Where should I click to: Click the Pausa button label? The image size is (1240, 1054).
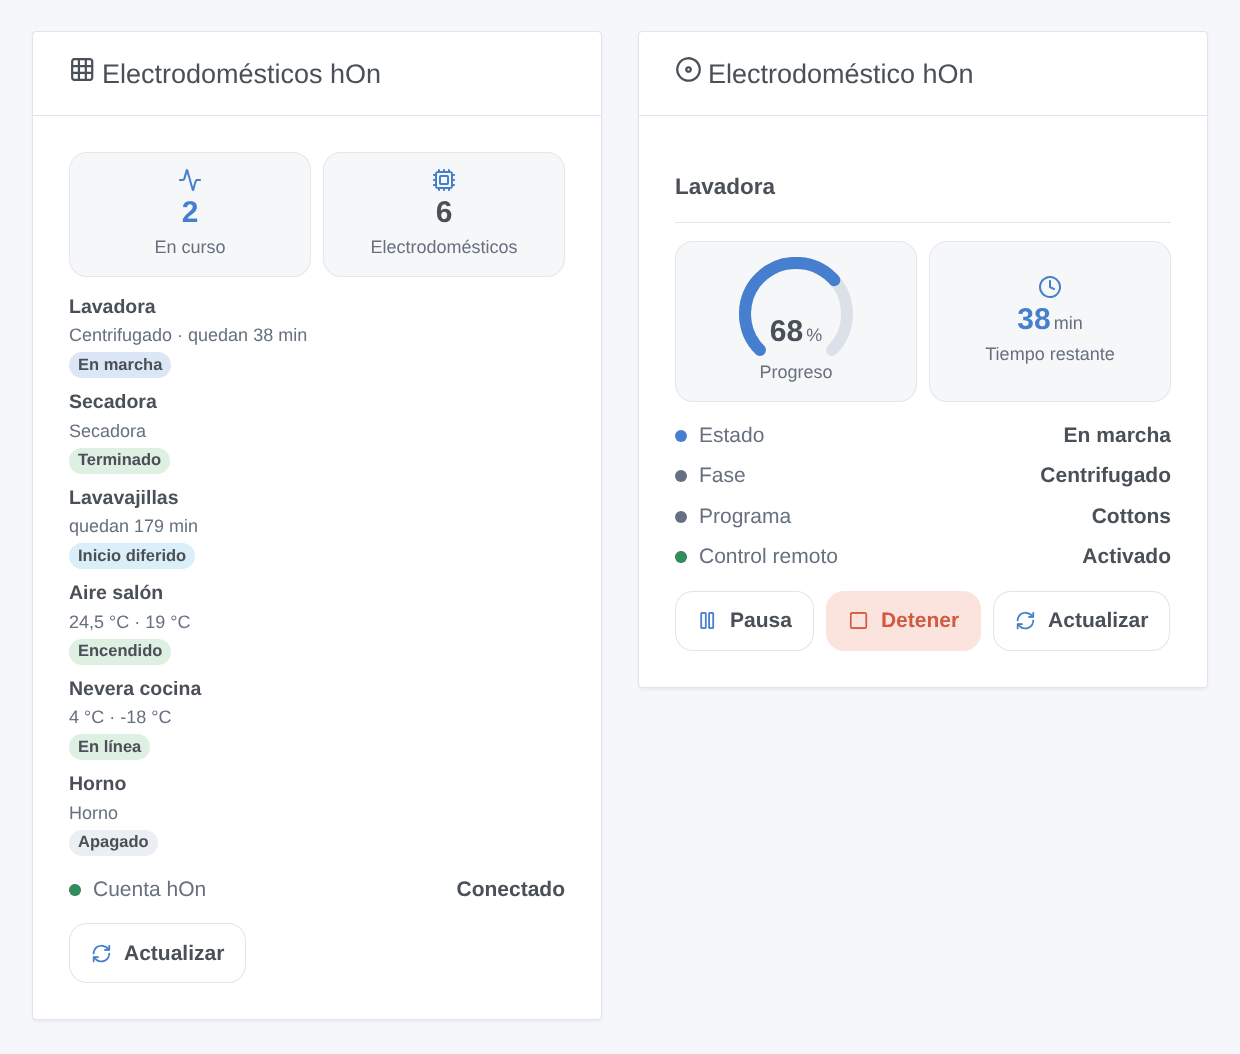(761, 621)
